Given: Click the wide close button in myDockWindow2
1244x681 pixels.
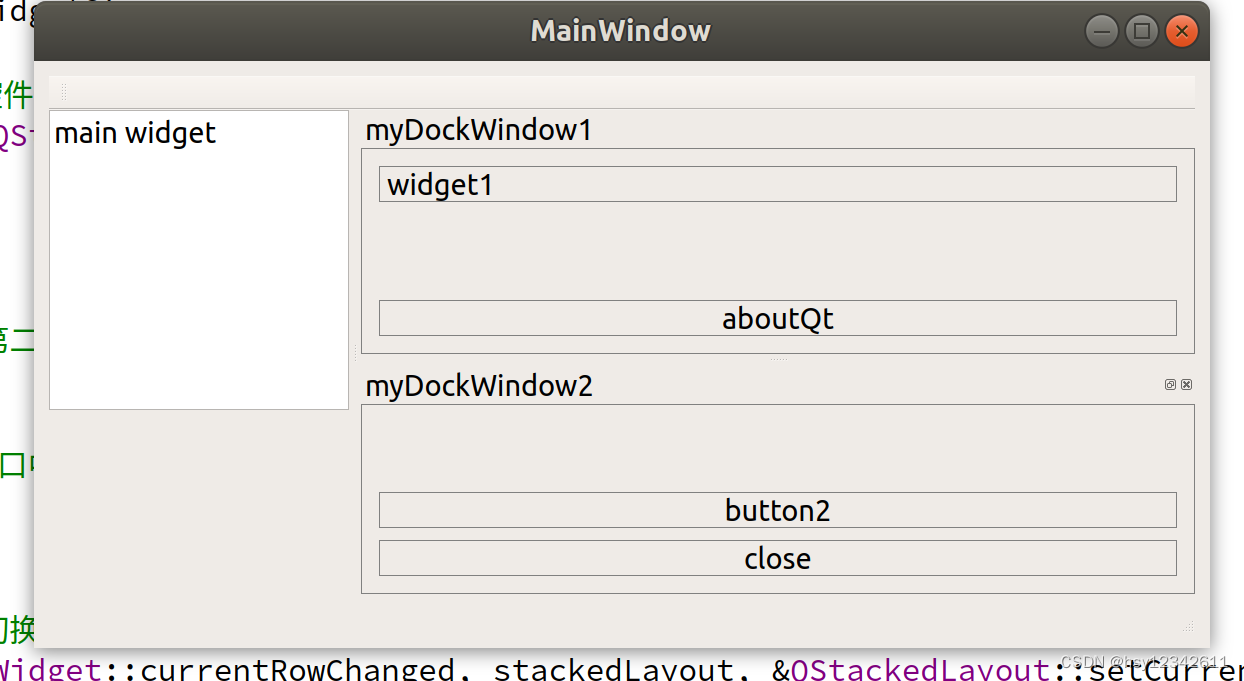Looking at the screenshot, I should tap(777, 558).
